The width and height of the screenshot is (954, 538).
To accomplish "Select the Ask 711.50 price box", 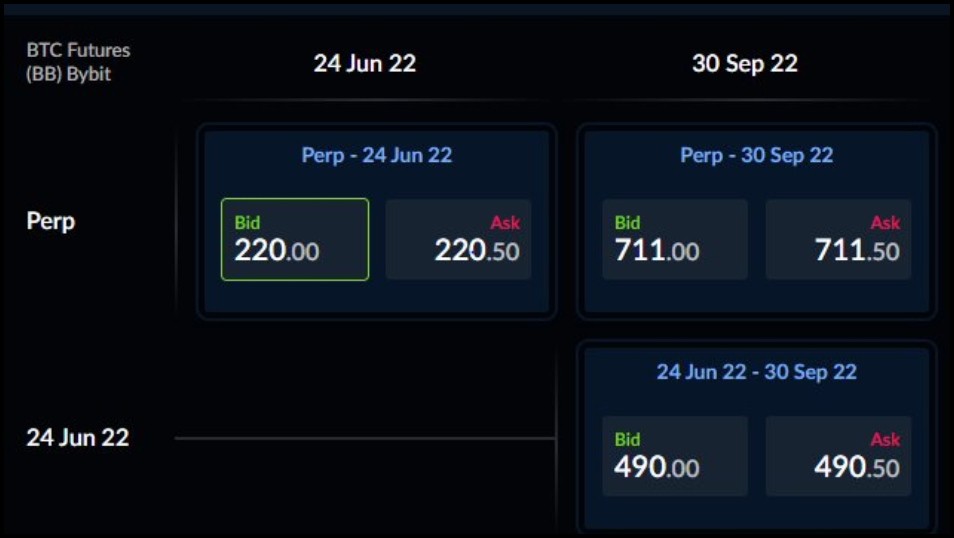I will pos(838,239).
